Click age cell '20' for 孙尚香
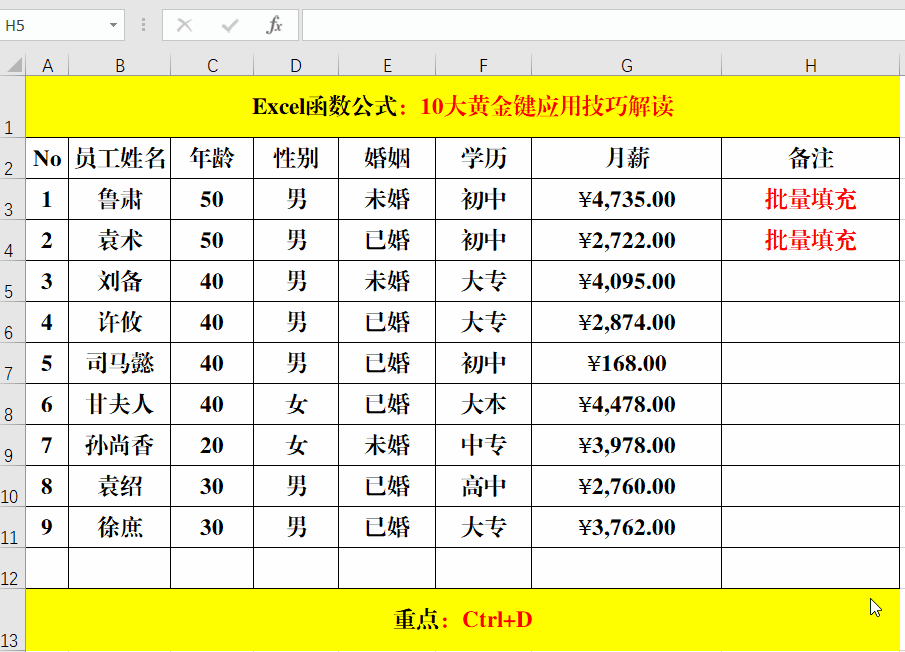The height and width of the screenshot is (652, 905). click(212, 445)
